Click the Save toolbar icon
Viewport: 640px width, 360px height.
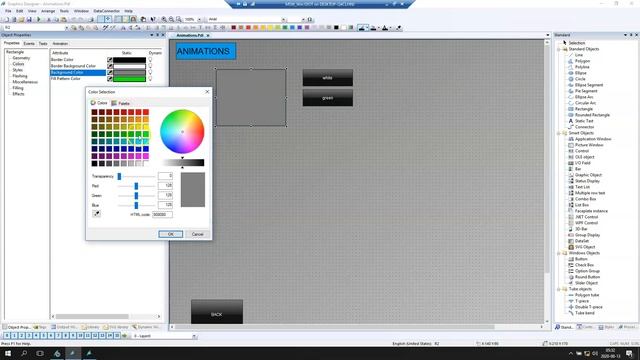click(29, 20)
